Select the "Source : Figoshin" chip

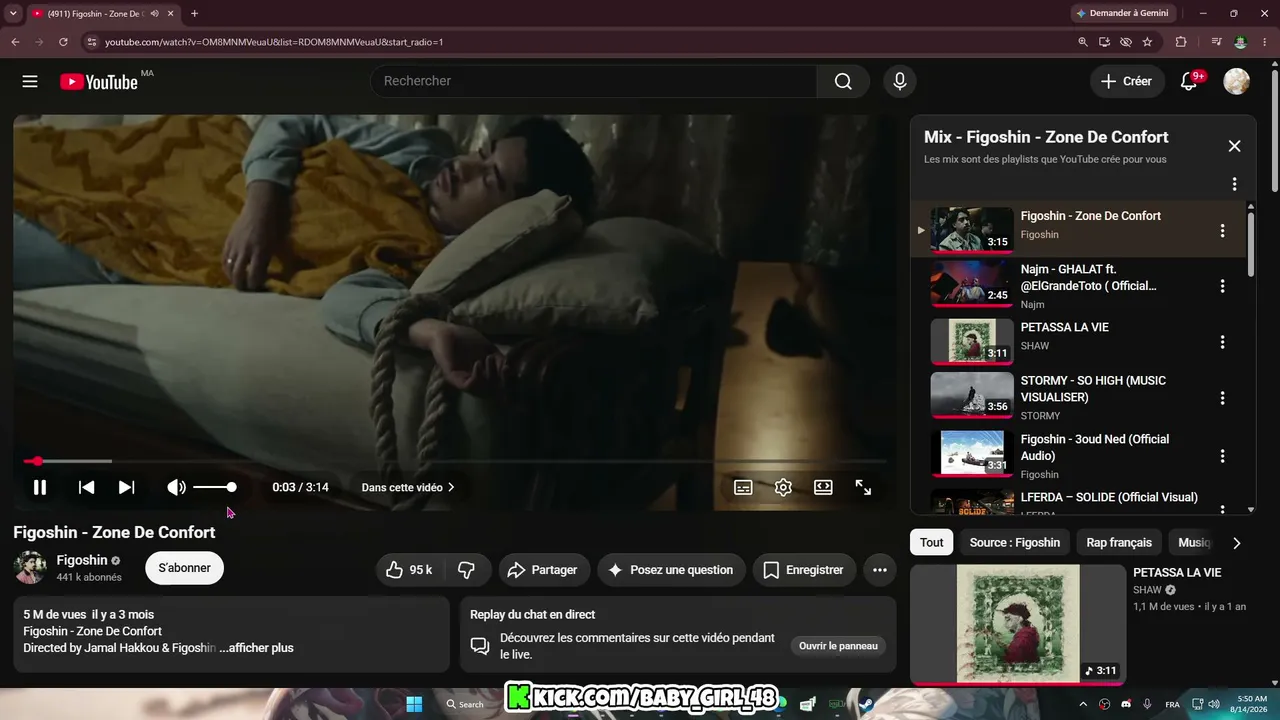coord(1015,542)
